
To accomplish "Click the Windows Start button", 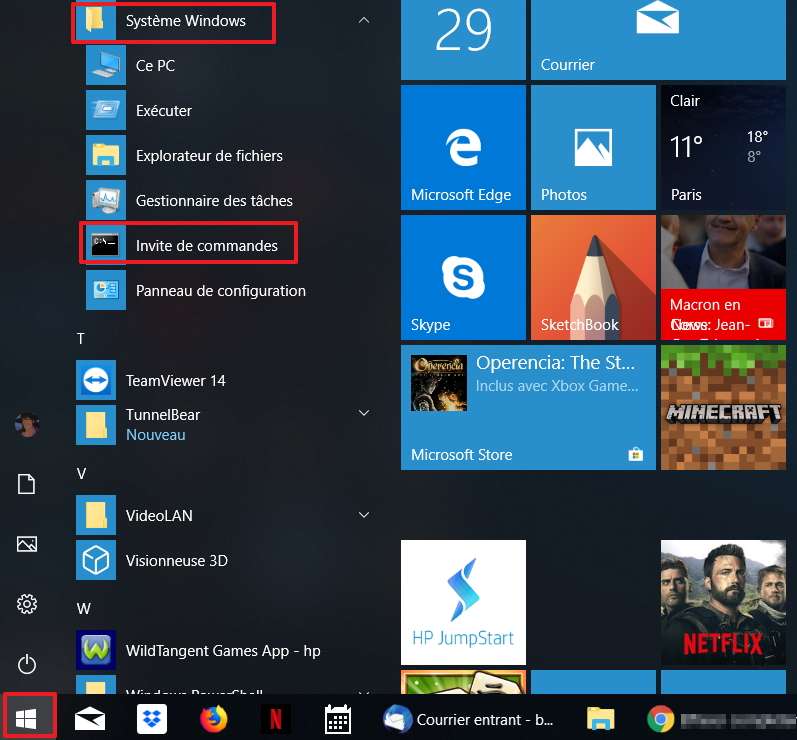I will 27,717.
